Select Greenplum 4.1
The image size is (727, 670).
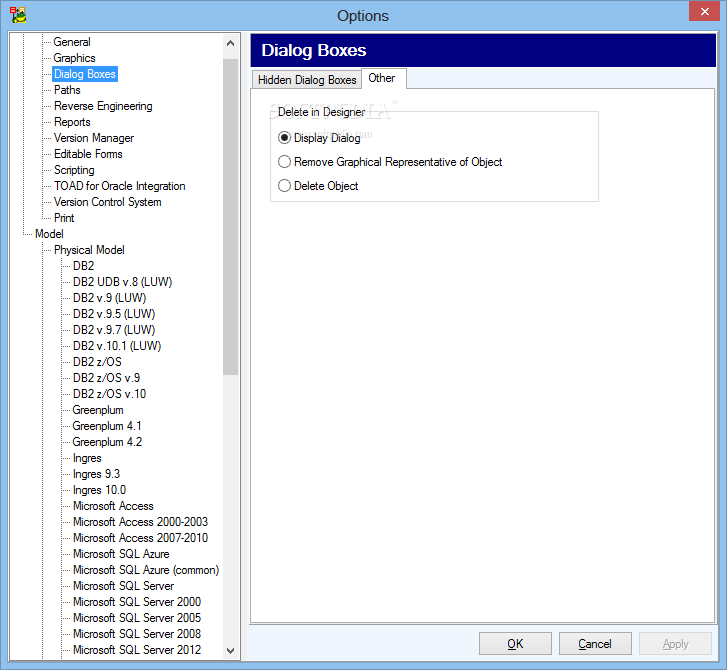(x=107, y=426)
